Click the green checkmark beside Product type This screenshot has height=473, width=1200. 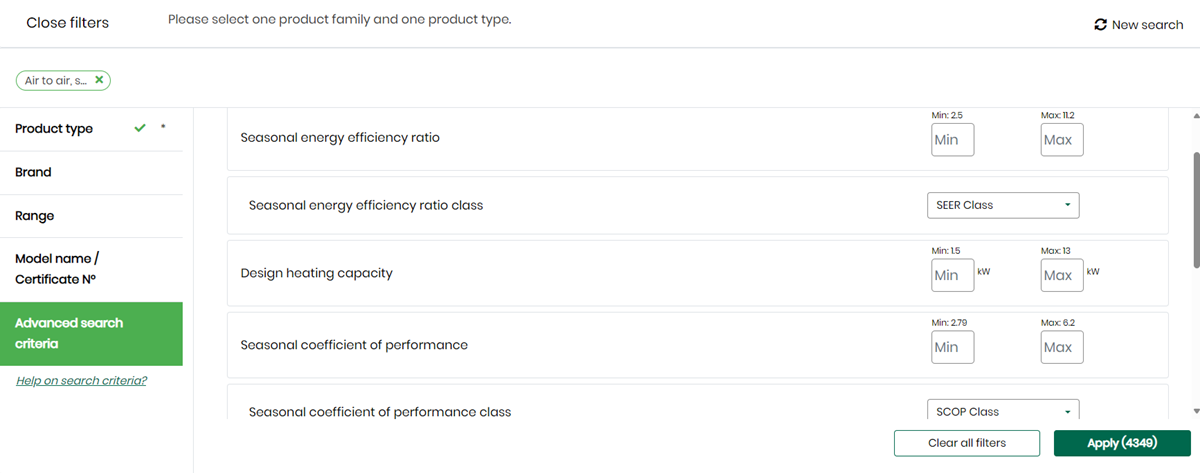point(140,128)
